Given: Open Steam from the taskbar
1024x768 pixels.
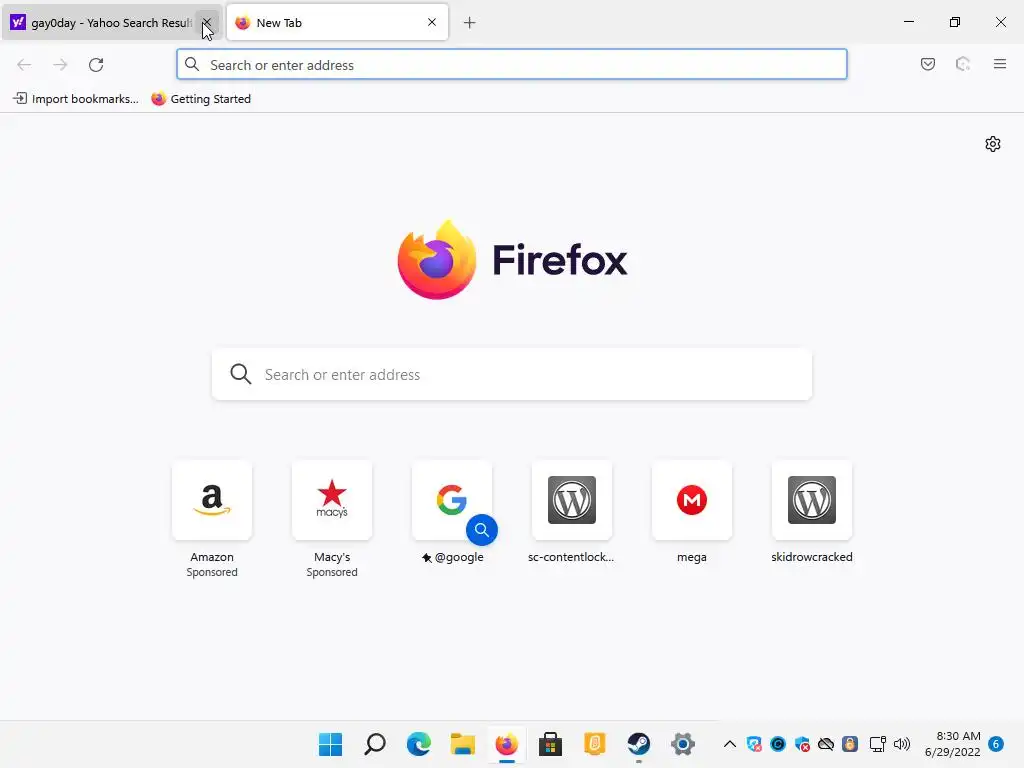Looking at the screenshot, I should pos(639,744).
